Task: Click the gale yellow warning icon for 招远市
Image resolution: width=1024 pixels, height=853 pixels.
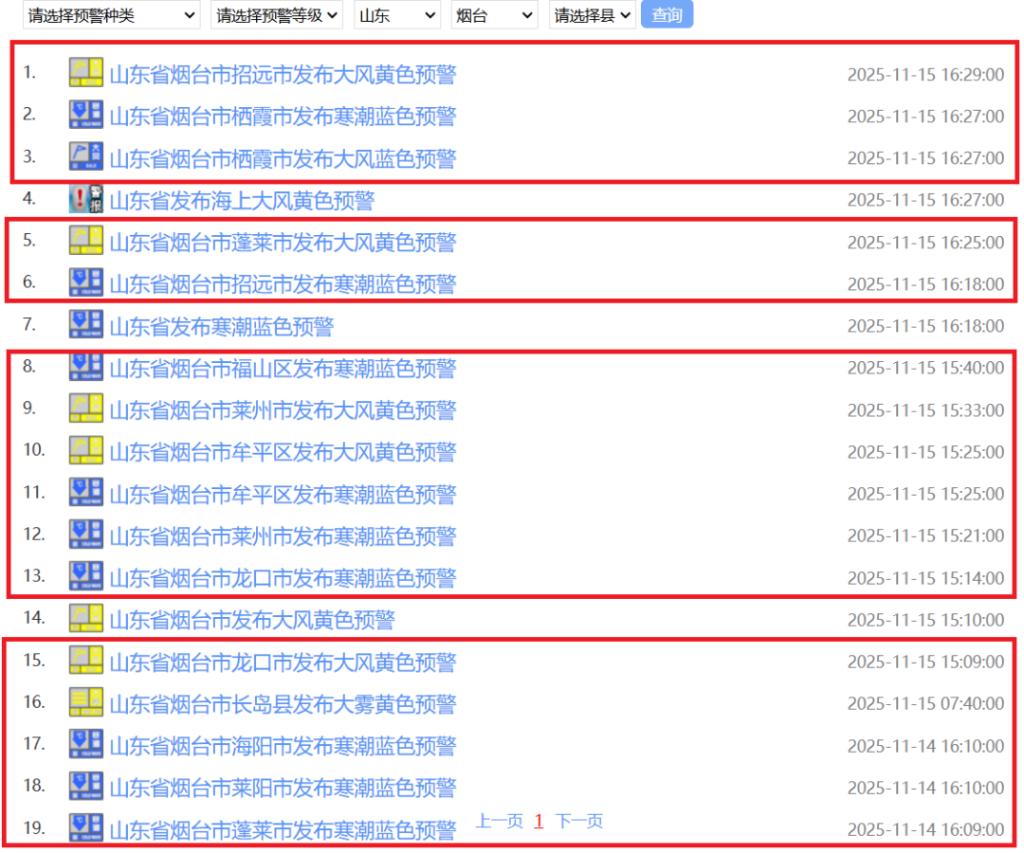Action: [x=86, y=73]
